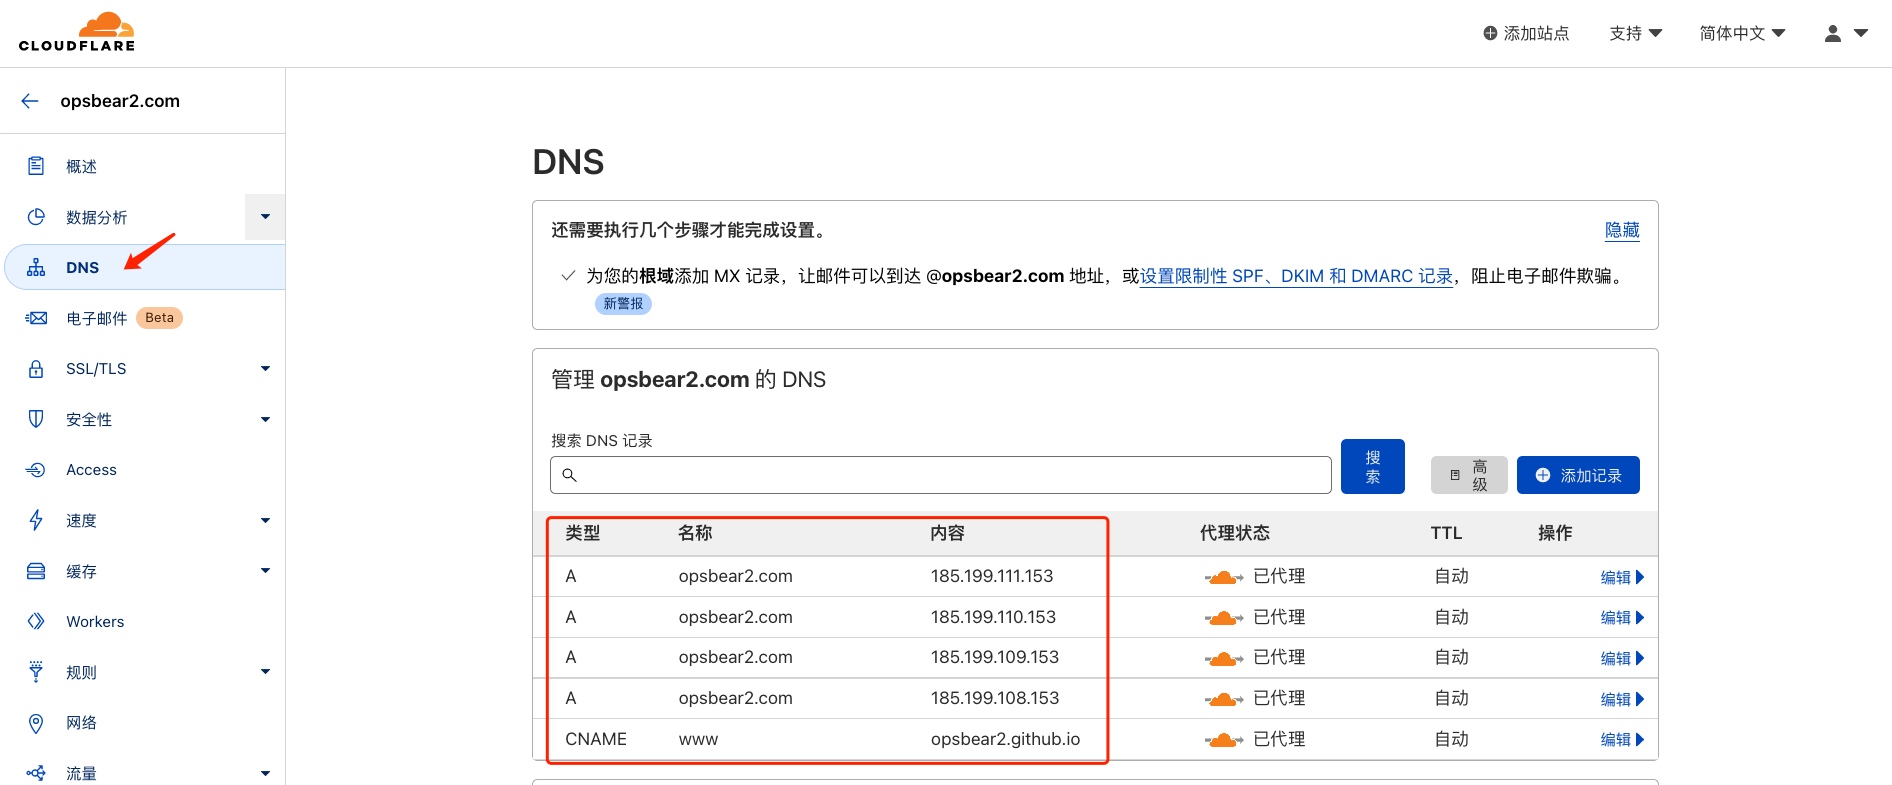1892x785 pixels.
Task: Select DNS in the sidebar
Action: click(145, 267)
